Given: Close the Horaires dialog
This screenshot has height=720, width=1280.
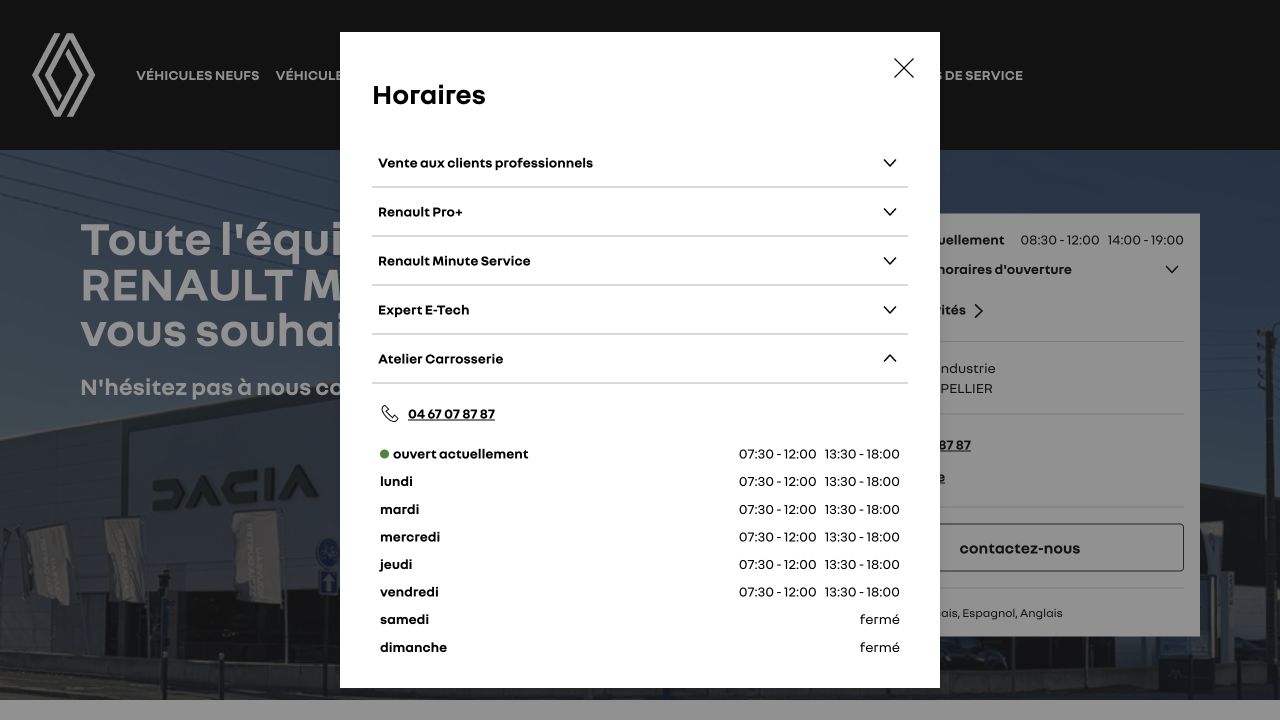Looking at the screenshot, I should [904, 68].
